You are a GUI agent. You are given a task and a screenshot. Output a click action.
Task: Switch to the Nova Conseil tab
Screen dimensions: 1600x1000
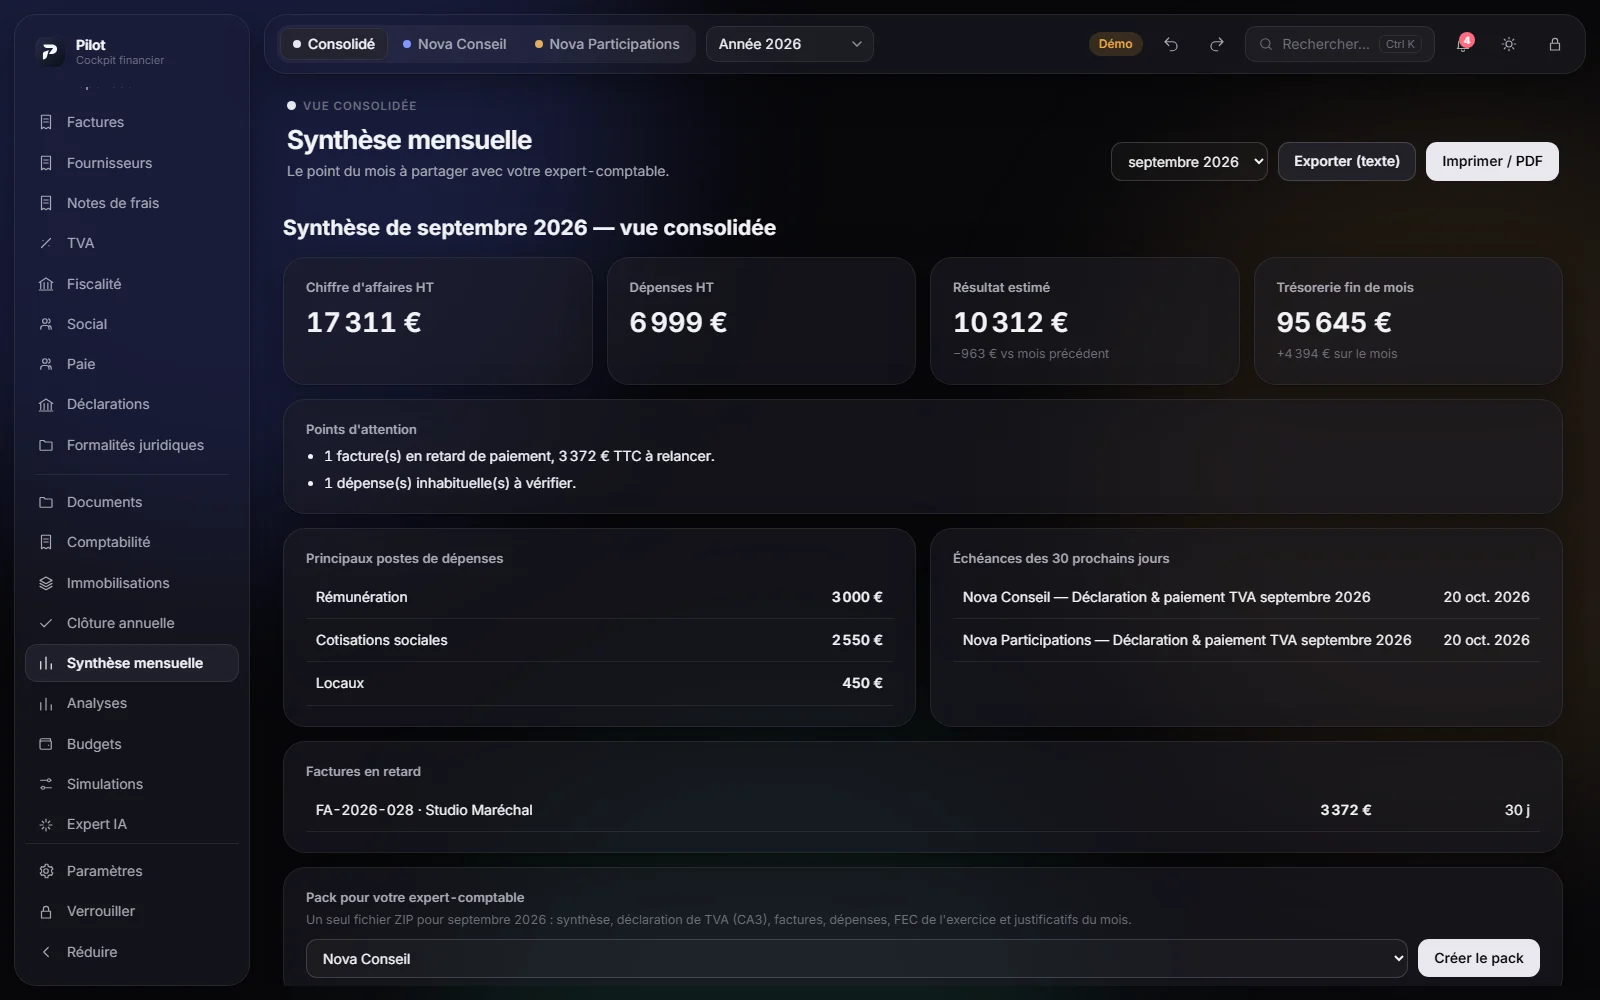tap(454, 44)
